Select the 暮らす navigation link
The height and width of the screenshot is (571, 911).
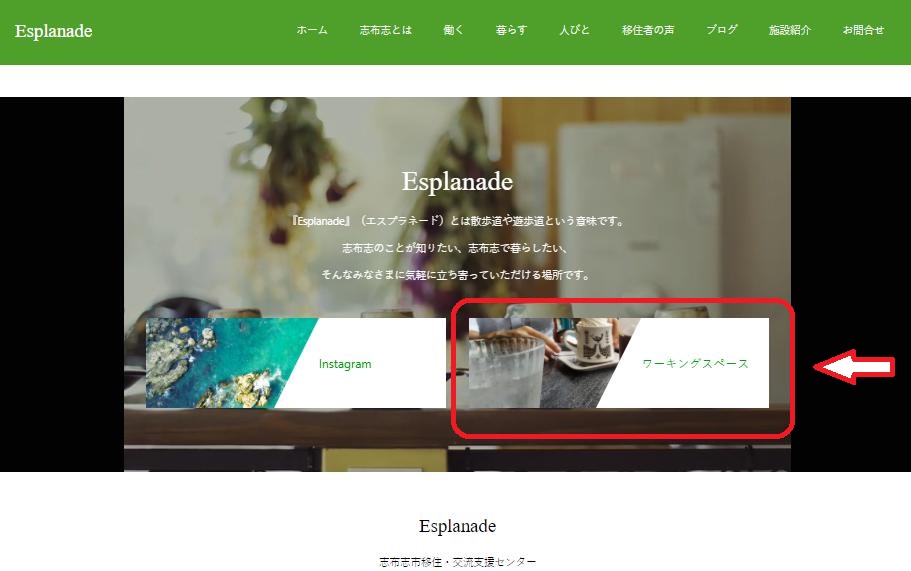[x=511, y=30]
